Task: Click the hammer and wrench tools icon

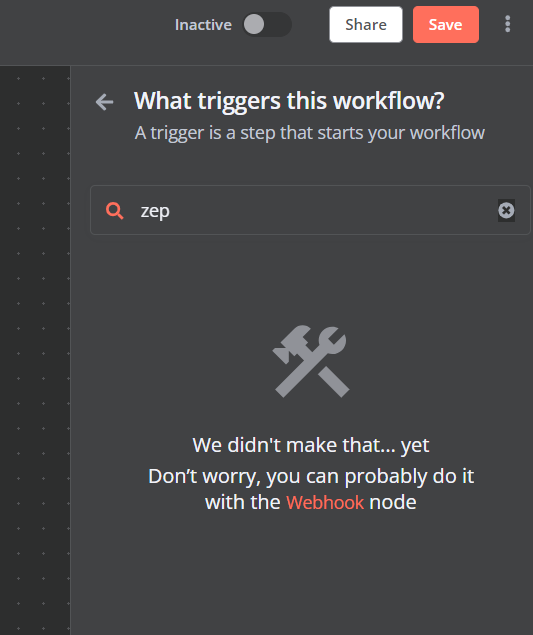Action: coord(311,361)
